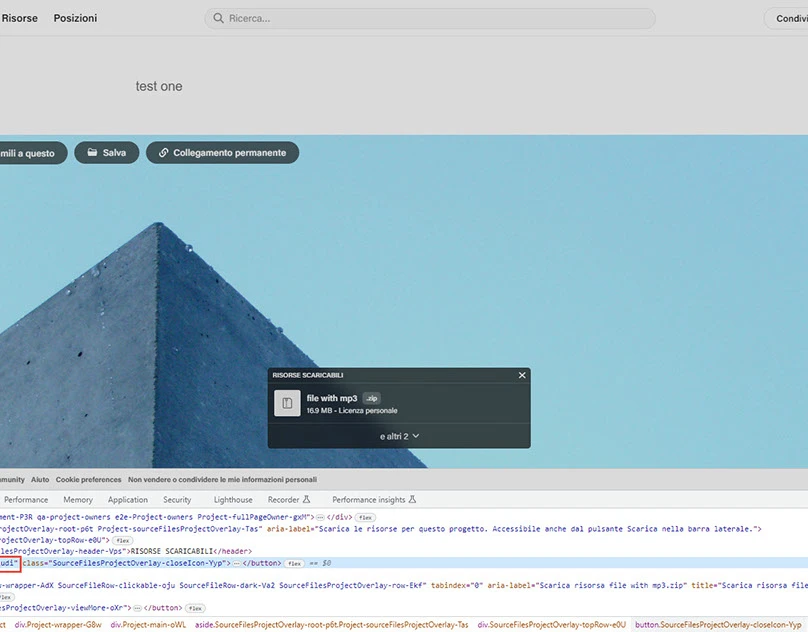The height and width of the screenshot is (632, 808).
Task: Focus the Ricerca search field
Action: point(430,18)
